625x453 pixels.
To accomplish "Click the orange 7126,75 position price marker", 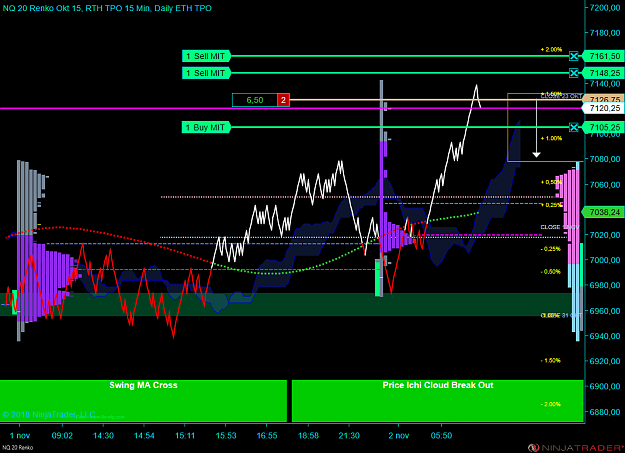I will 603,98.
